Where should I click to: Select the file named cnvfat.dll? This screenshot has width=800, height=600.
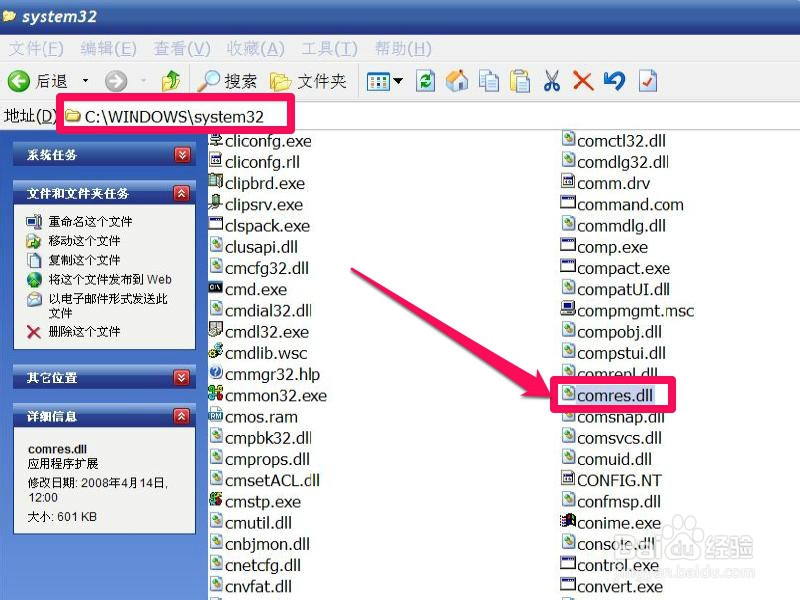pyautogui.click(x=258, y=586)
